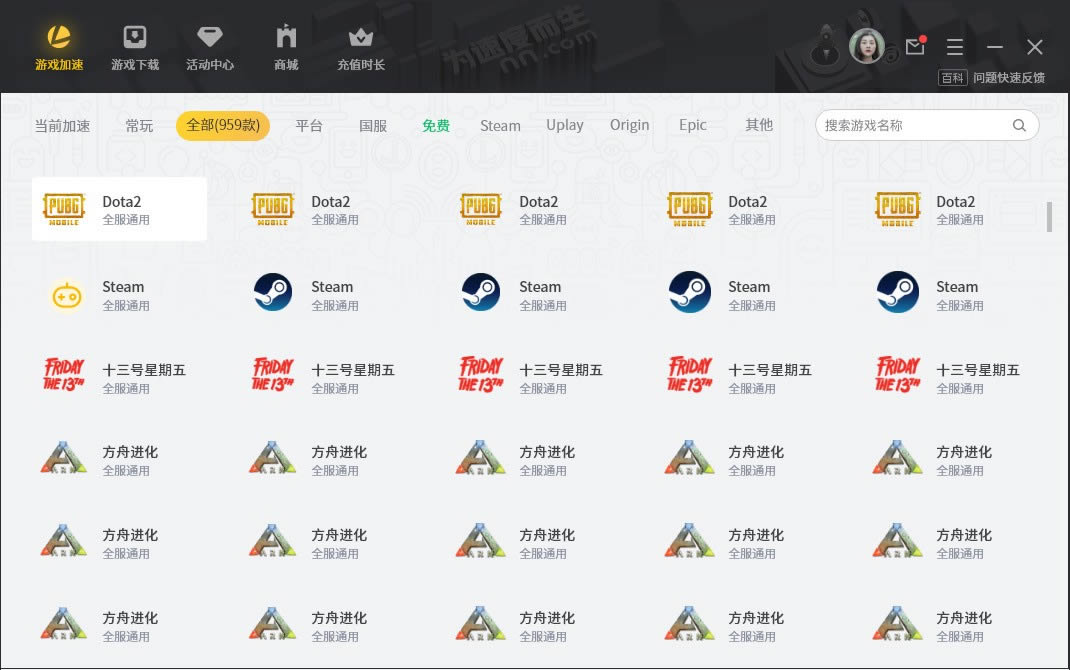This screenshot has height=670, width=1070.
Task: Go to 游戏下载 download icon
Action: pyautogui.click(x=134, y=38)
